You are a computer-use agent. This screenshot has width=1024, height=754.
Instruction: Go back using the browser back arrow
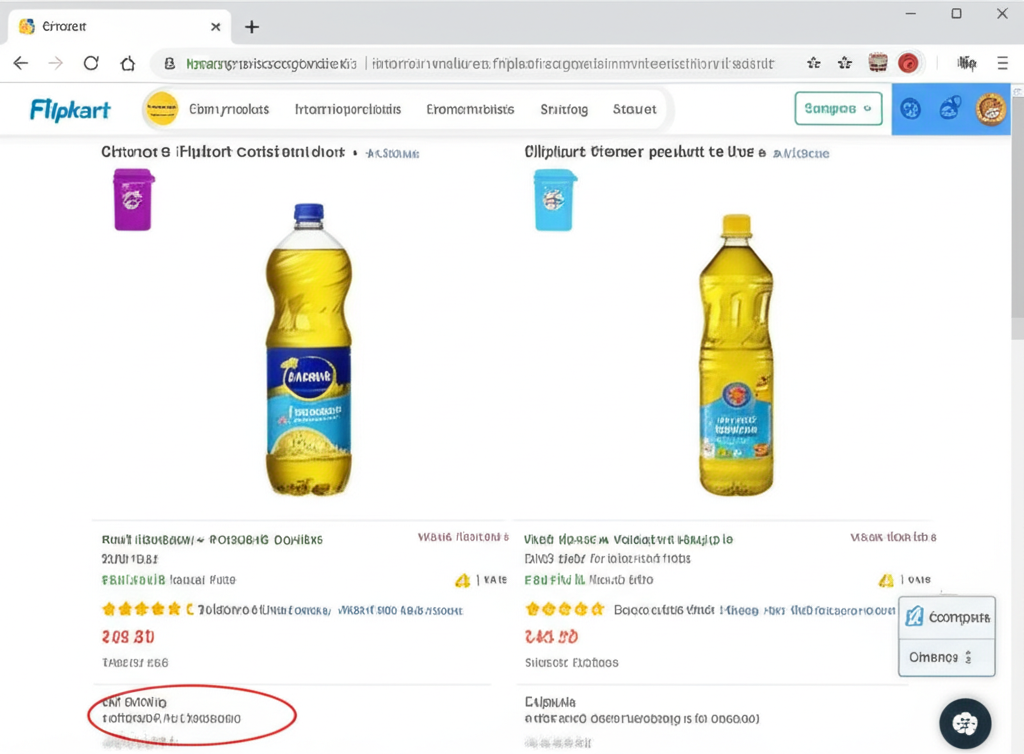tap(20, 62)
